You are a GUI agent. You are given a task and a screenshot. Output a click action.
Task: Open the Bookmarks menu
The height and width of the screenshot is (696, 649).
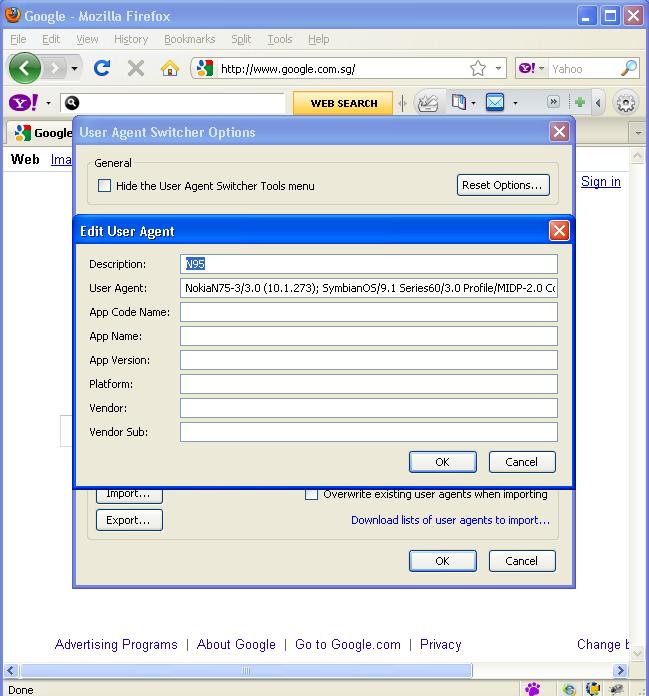tap(190, 40)
